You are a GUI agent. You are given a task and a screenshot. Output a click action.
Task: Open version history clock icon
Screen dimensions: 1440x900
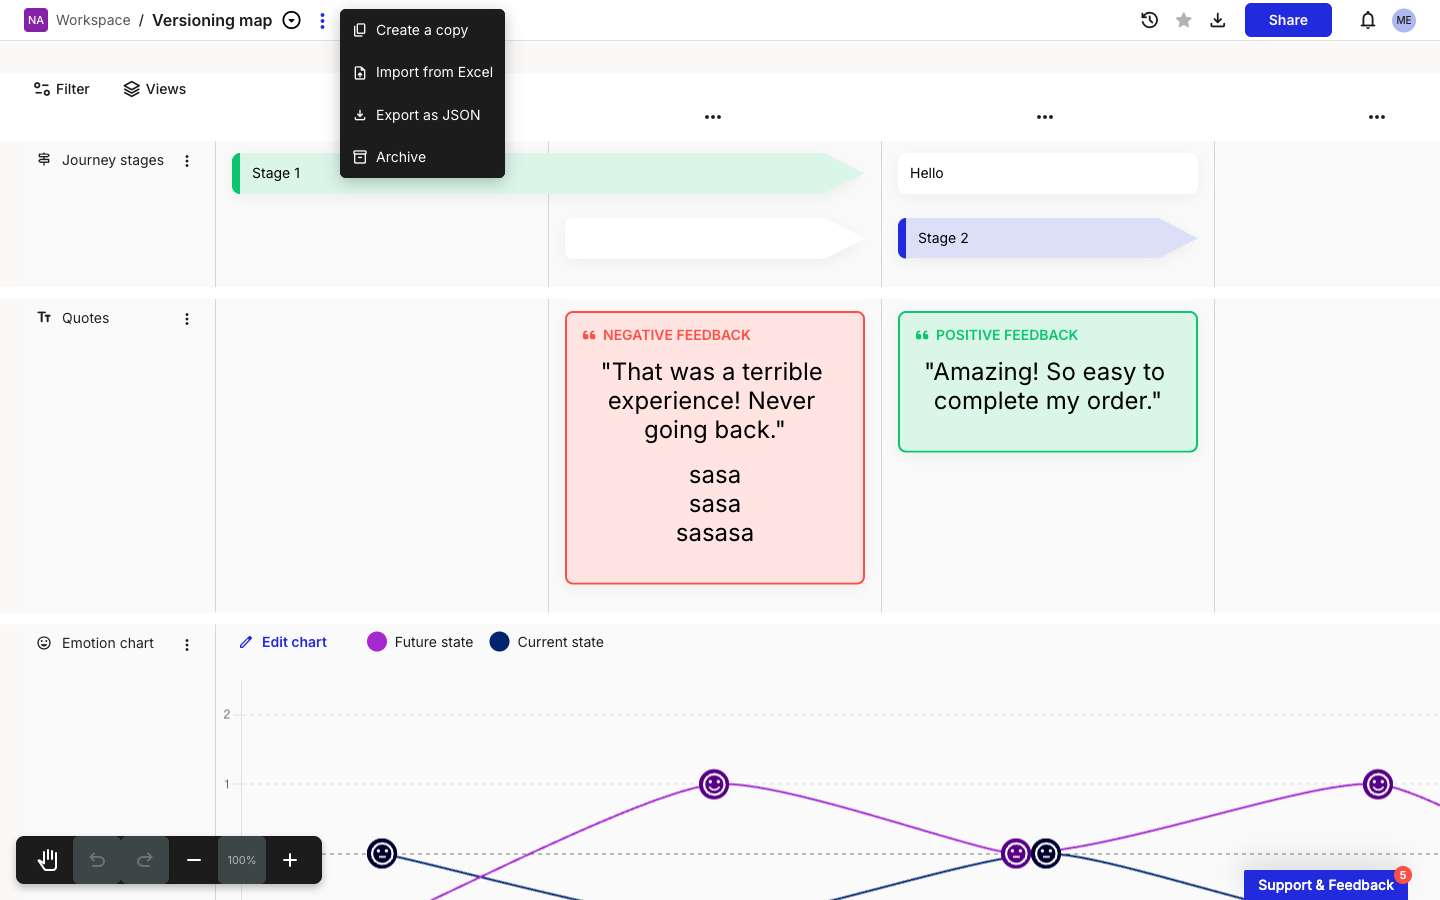(x=1150, y=20)
